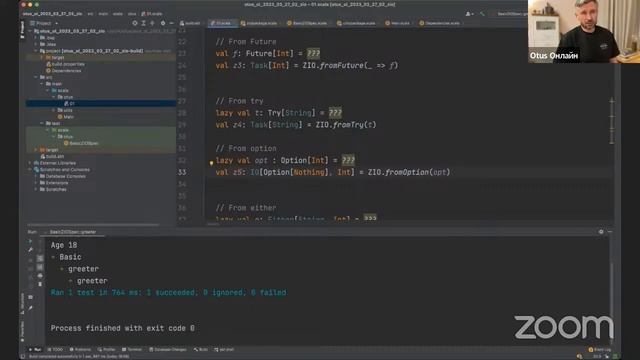Open Run panel gear settings
The width and height of the screenshot is (640, 360).
[601, 232]
